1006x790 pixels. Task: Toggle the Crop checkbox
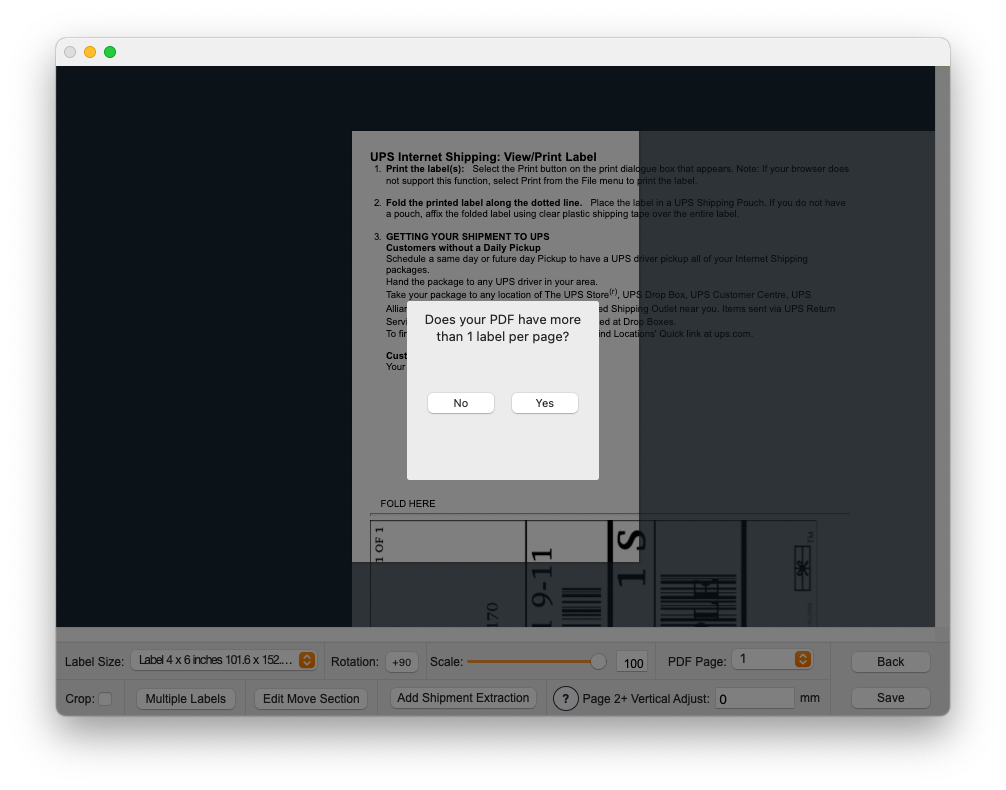[105, 699]
